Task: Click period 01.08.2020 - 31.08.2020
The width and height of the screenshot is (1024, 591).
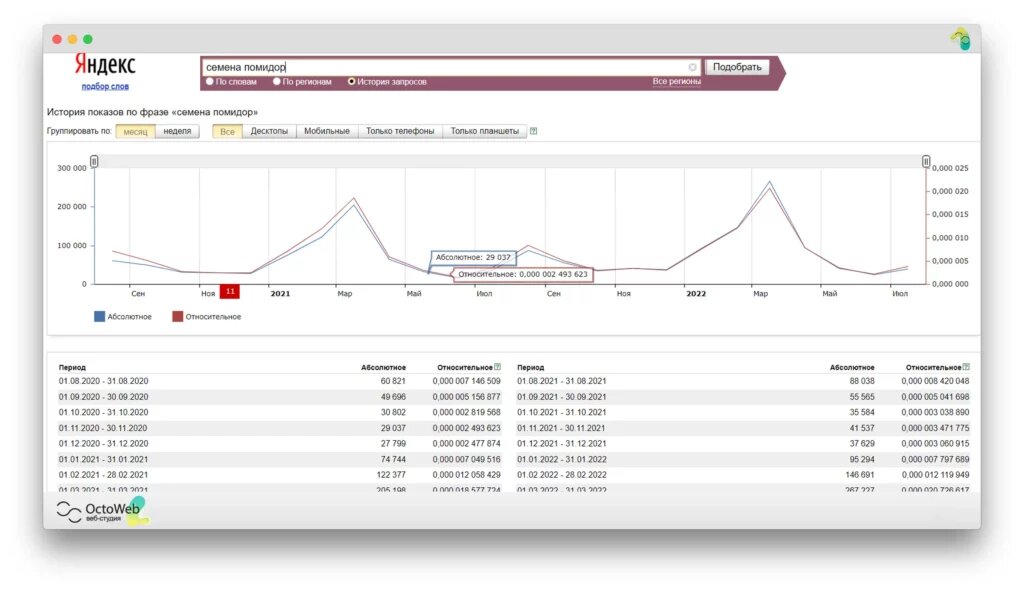Action: point(103,381)
